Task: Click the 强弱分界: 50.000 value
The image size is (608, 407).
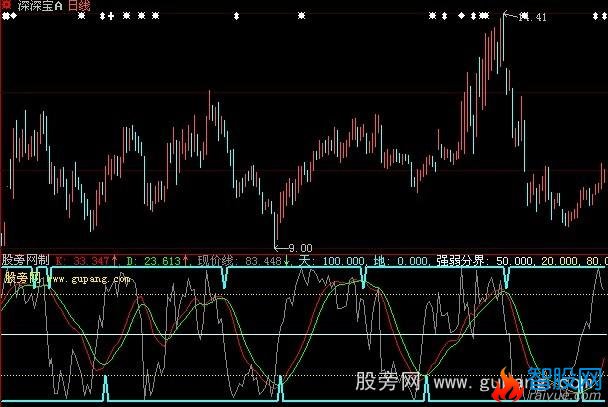Action: point(485,260)
